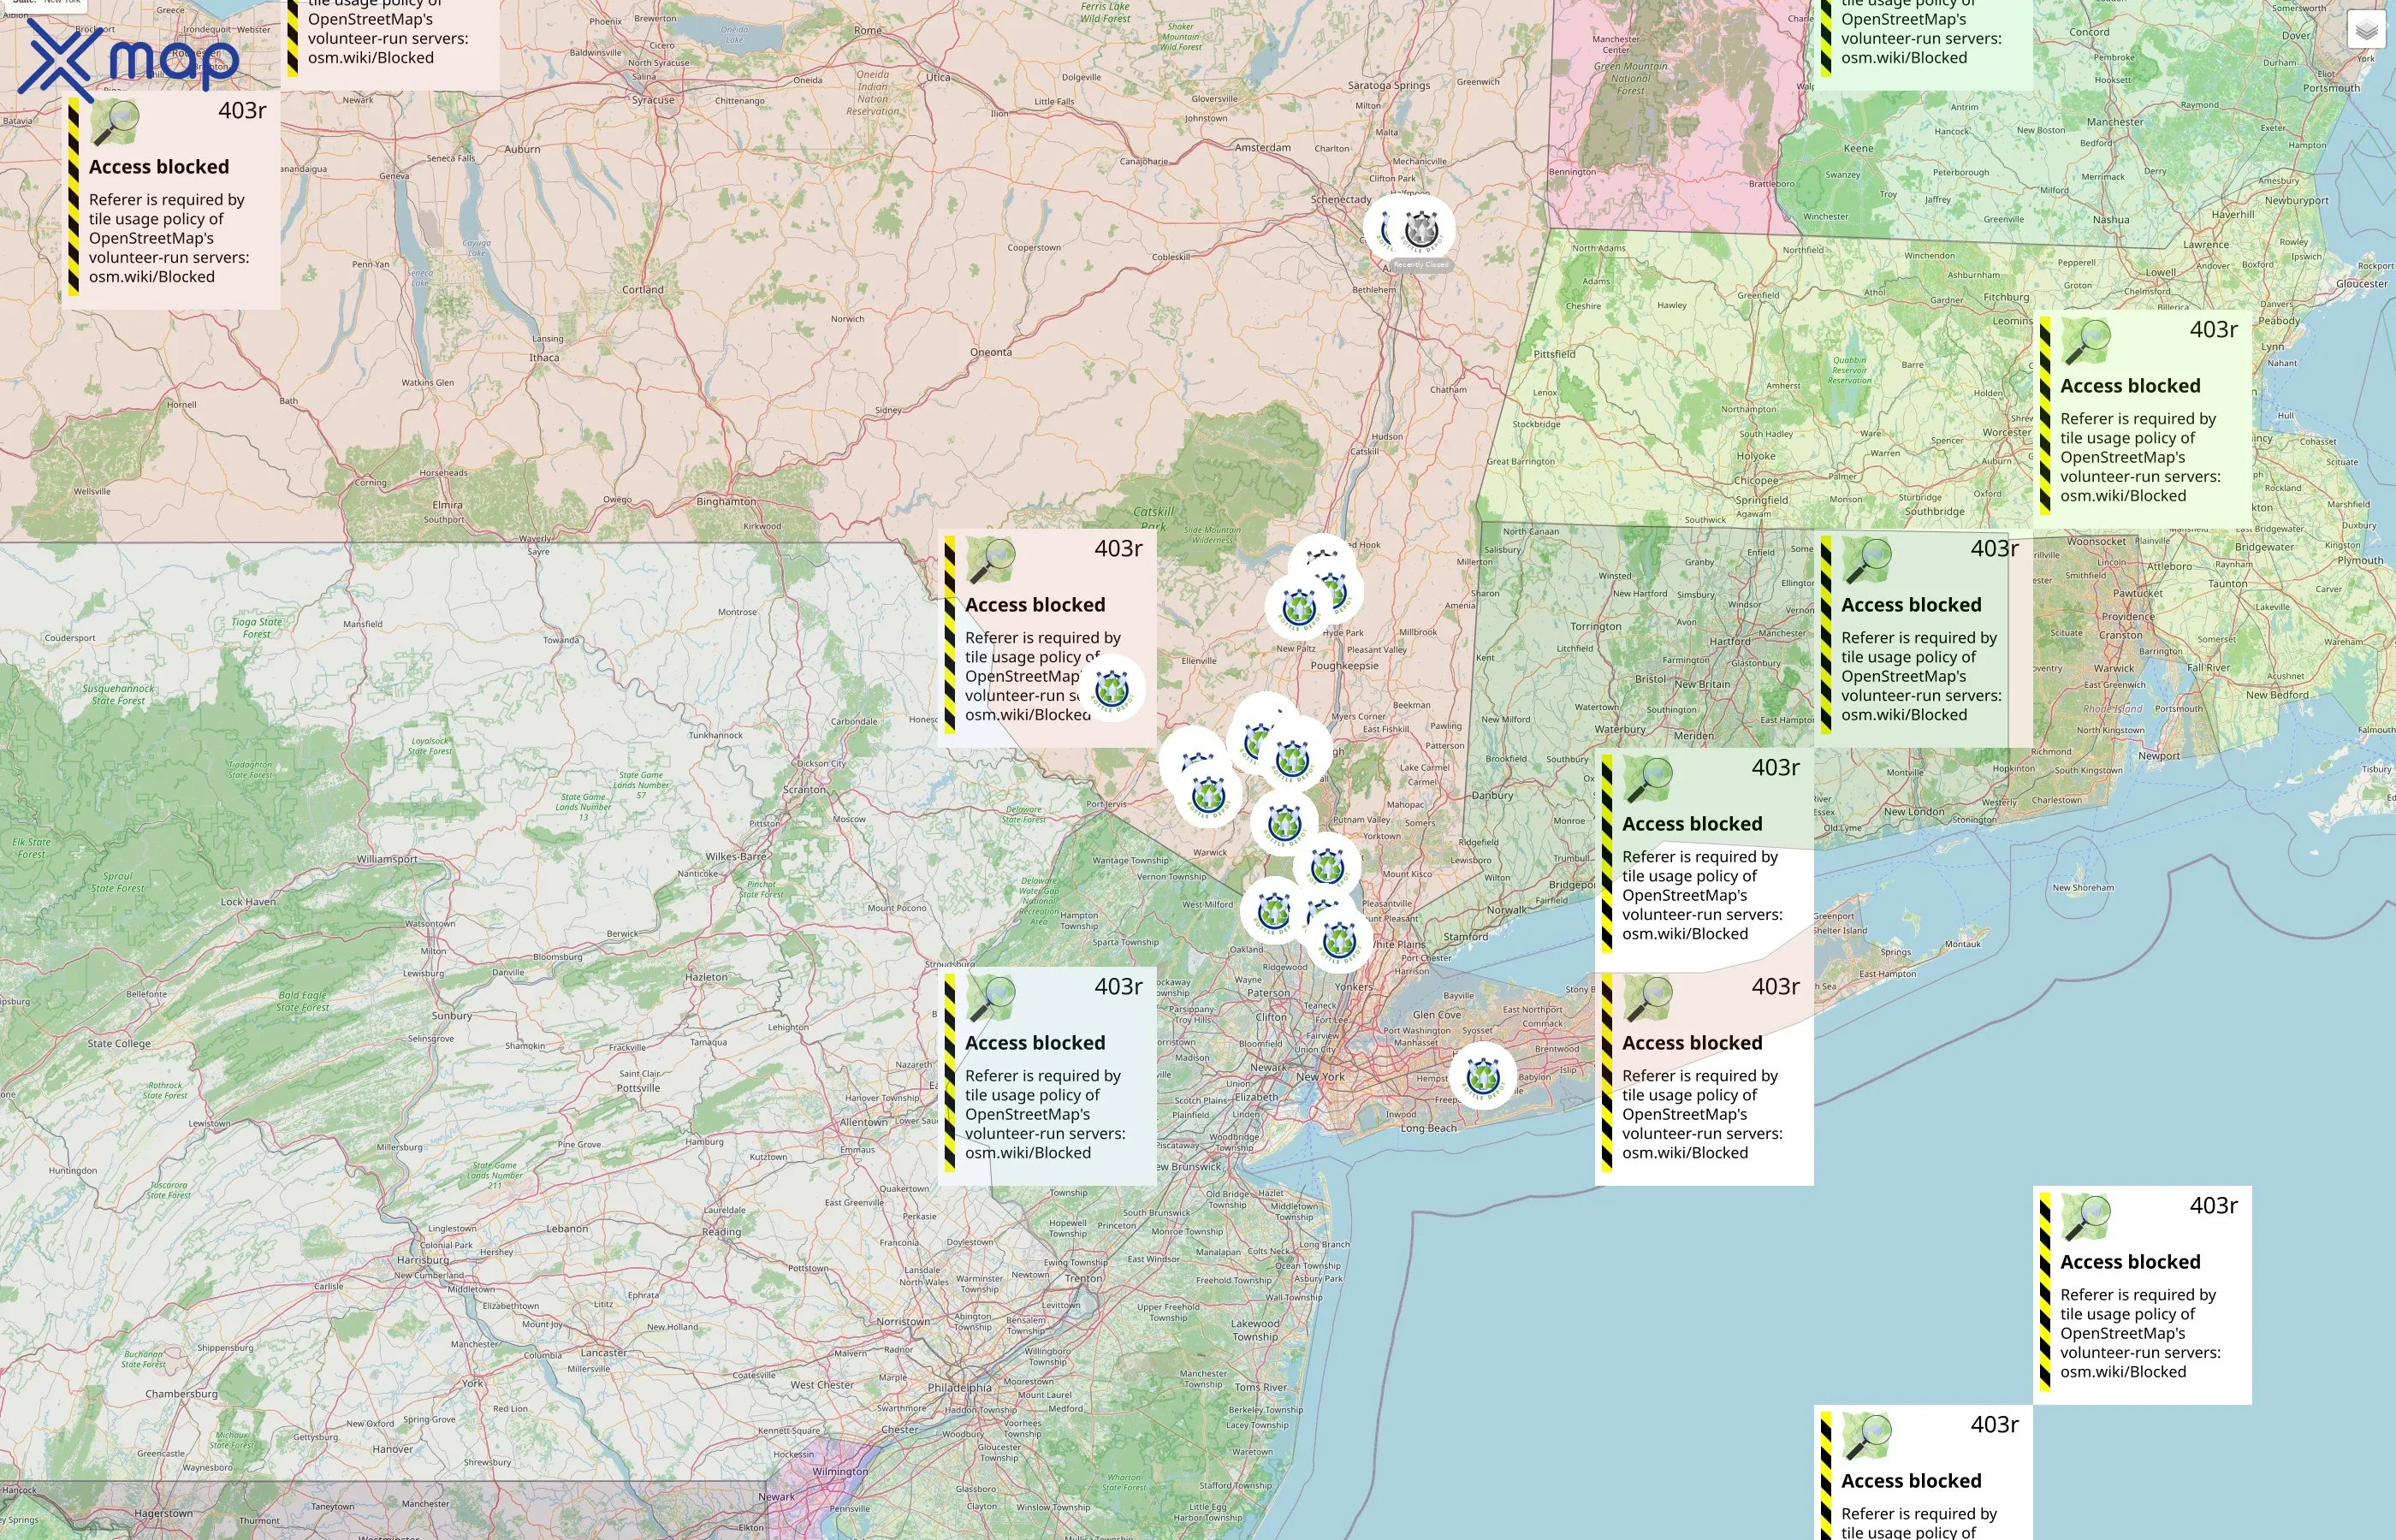Click the Scranton city label
2396x1540 pixels.
[804, 789]
